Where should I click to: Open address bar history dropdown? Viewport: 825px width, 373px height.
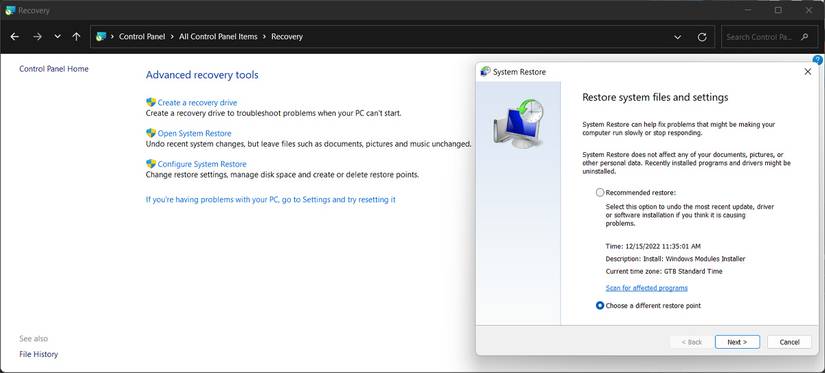(x=678, y=37)
